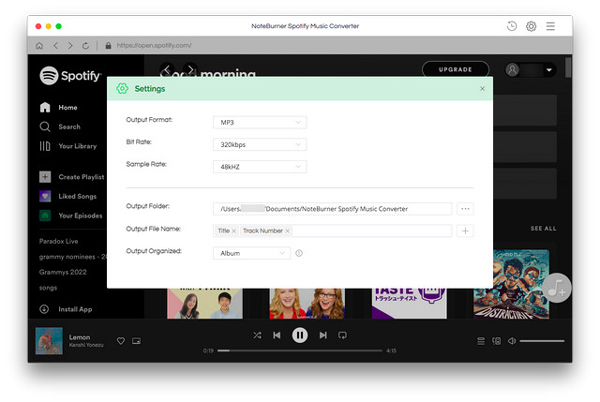
Task: Toggle repeat mode
Action: point(342,335)
